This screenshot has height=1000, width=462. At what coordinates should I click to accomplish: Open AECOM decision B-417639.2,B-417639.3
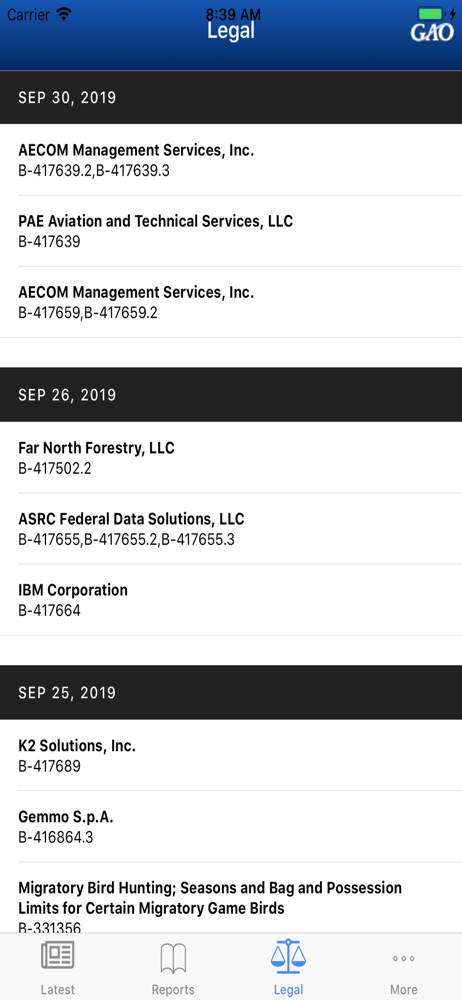[231, 160]
